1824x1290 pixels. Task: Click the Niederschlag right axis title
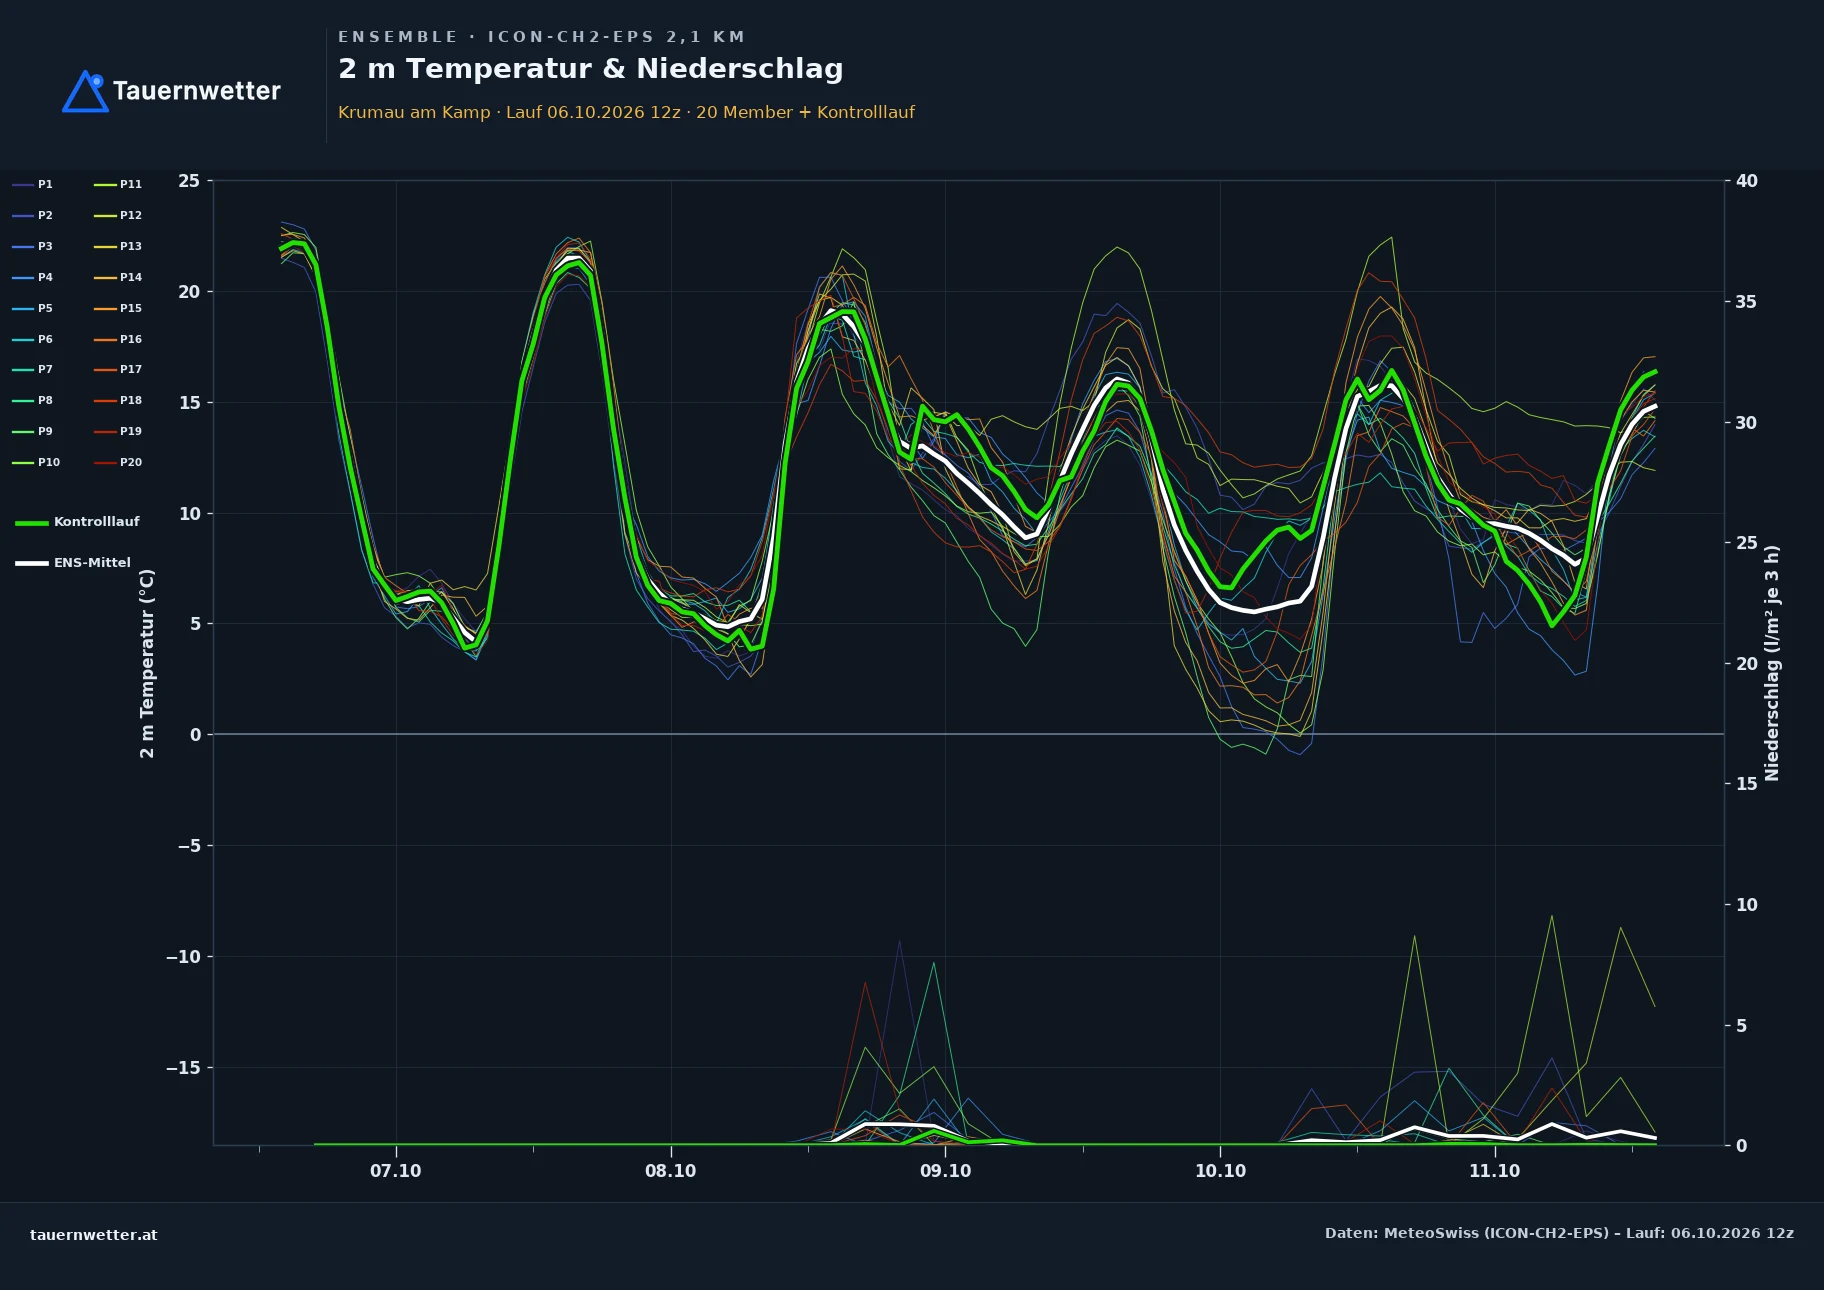1772,663
